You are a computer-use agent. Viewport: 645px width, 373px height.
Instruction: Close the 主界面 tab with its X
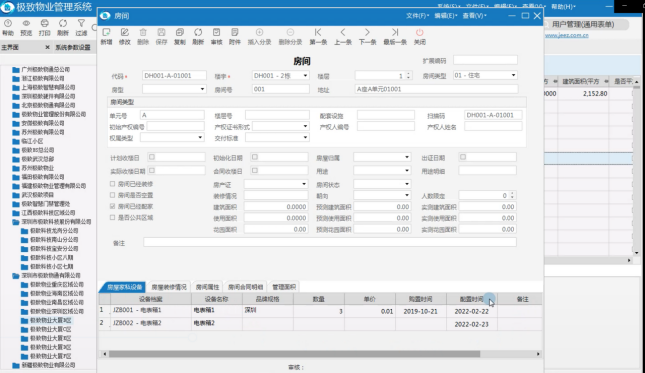47,47
